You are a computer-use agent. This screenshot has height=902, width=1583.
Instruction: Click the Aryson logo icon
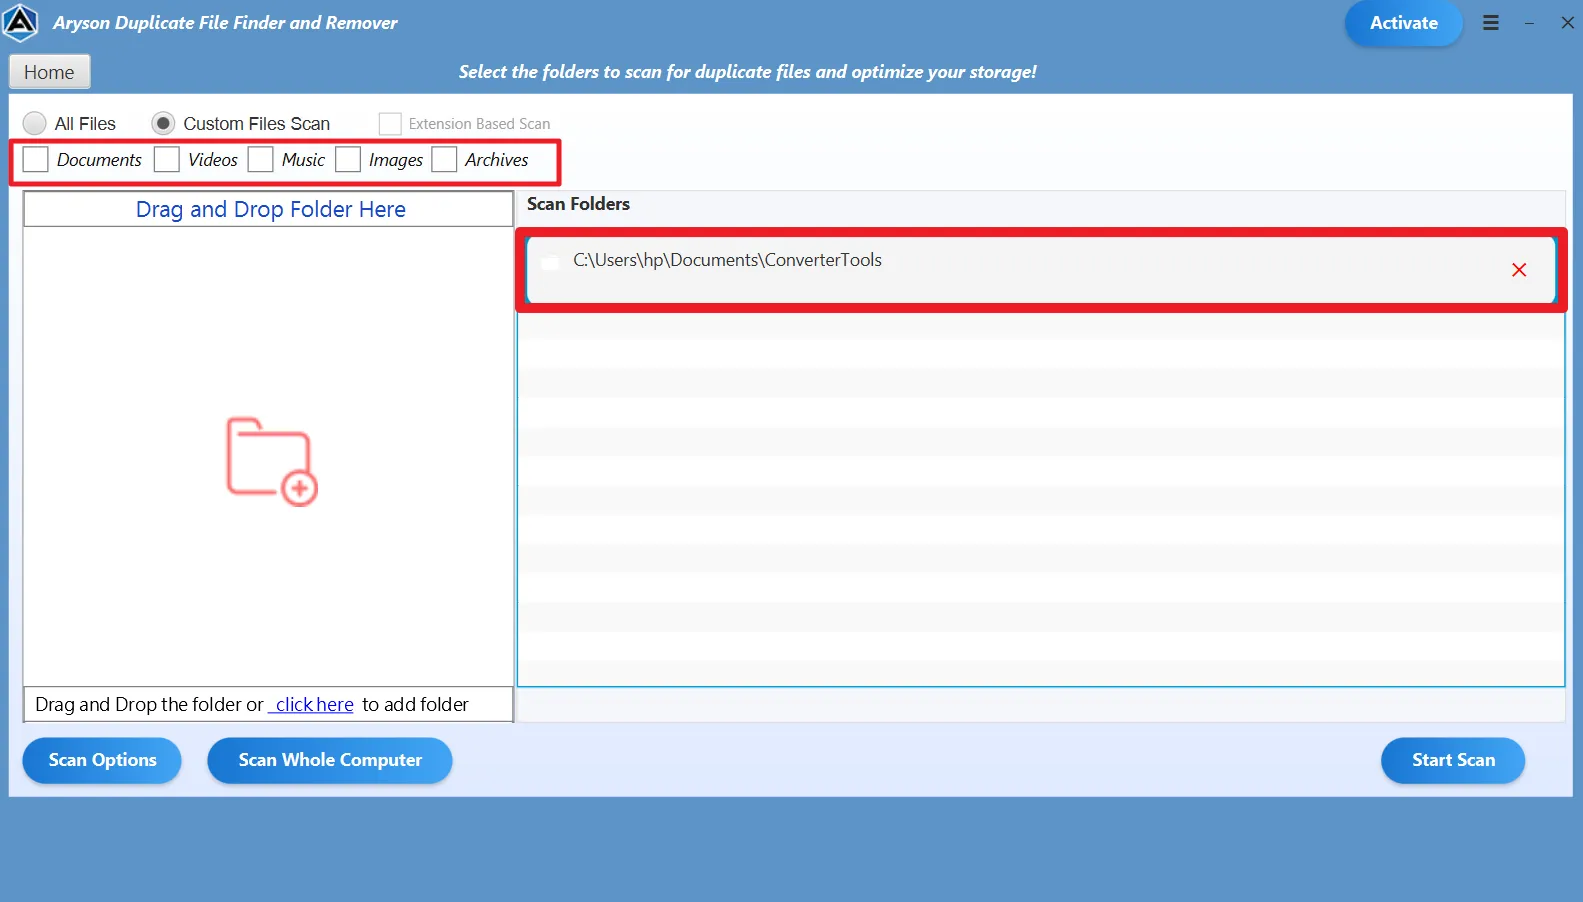tap(20, 23)
